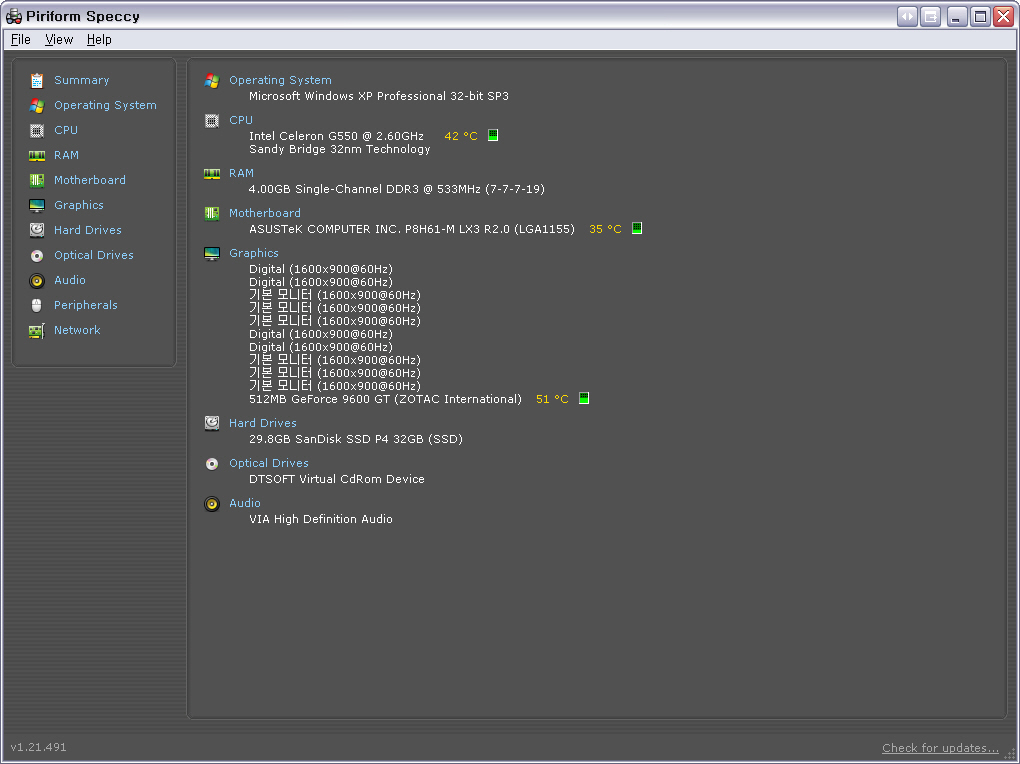This screenshot has height=764, width=1020.
Task: Go to Optical Drives in the sidebar
Action: tap(94, 255)
